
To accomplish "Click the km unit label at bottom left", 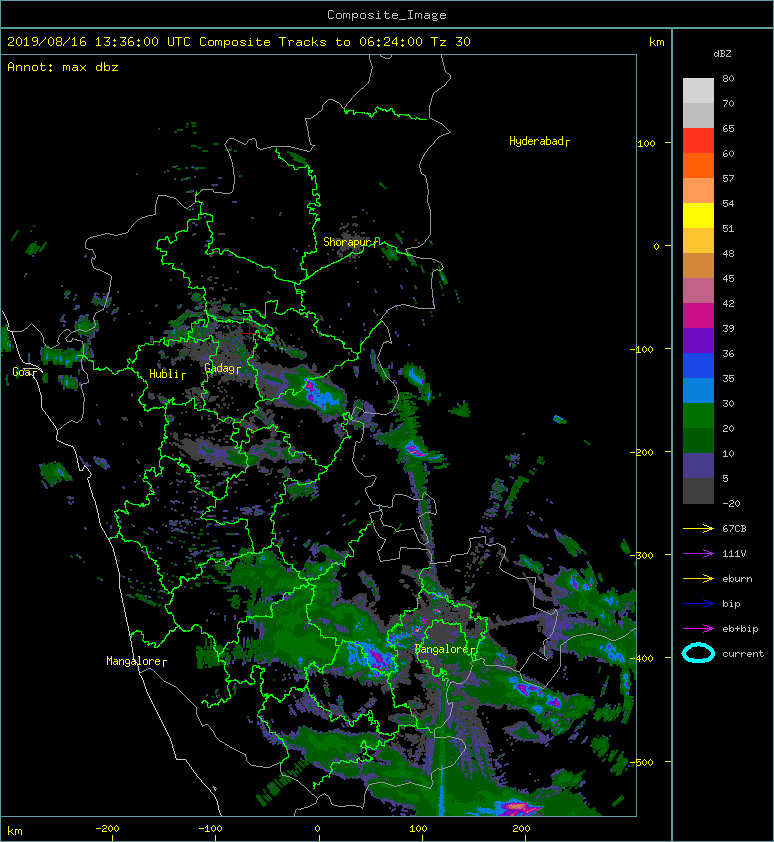I will pyautogui.click(x=15, y=831).
